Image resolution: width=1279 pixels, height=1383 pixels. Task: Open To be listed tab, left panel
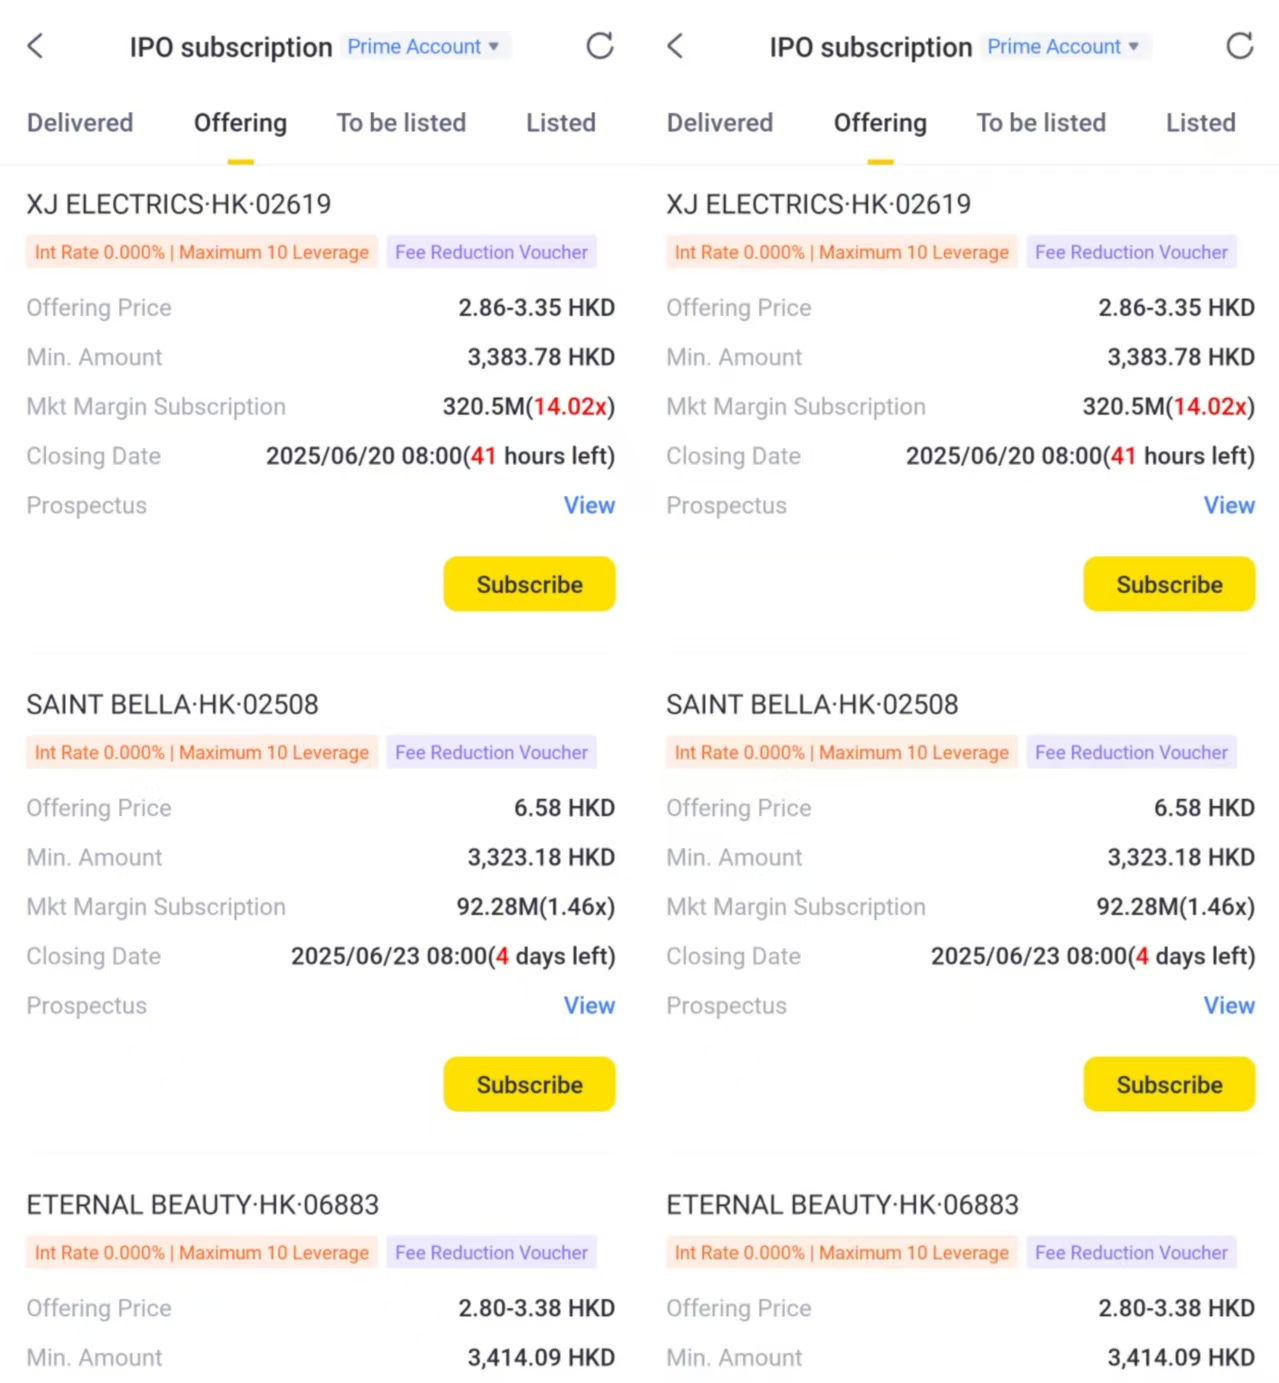click(x=401, y=123)
